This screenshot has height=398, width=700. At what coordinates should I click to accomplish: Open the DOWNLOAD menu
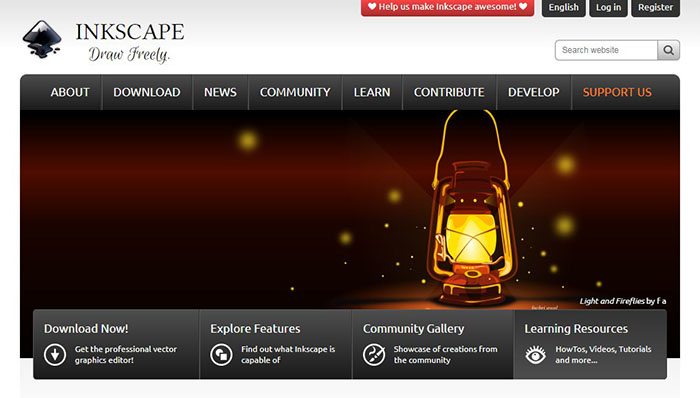click(x=147, y=92)
